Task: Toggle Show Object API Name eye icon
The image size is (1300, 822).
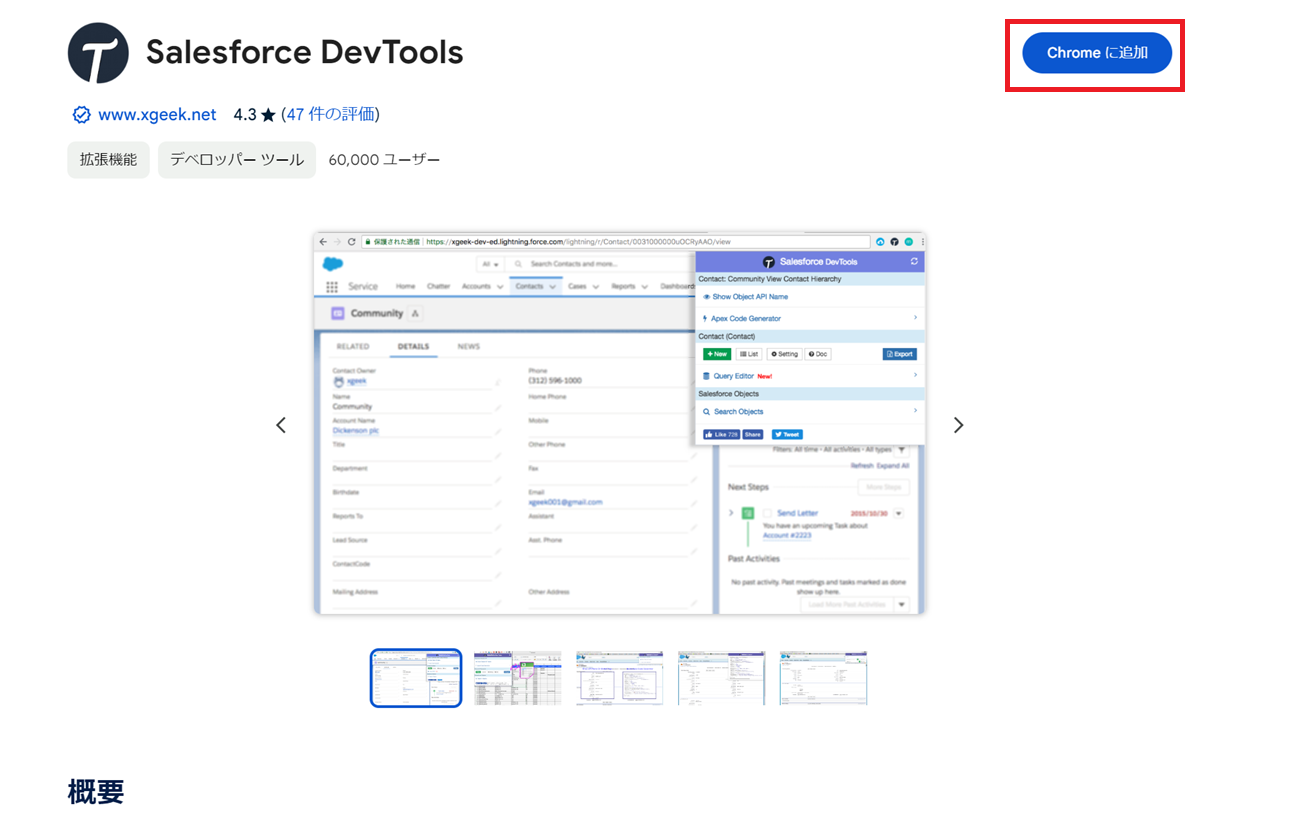Action: click(x=705, y=297)
